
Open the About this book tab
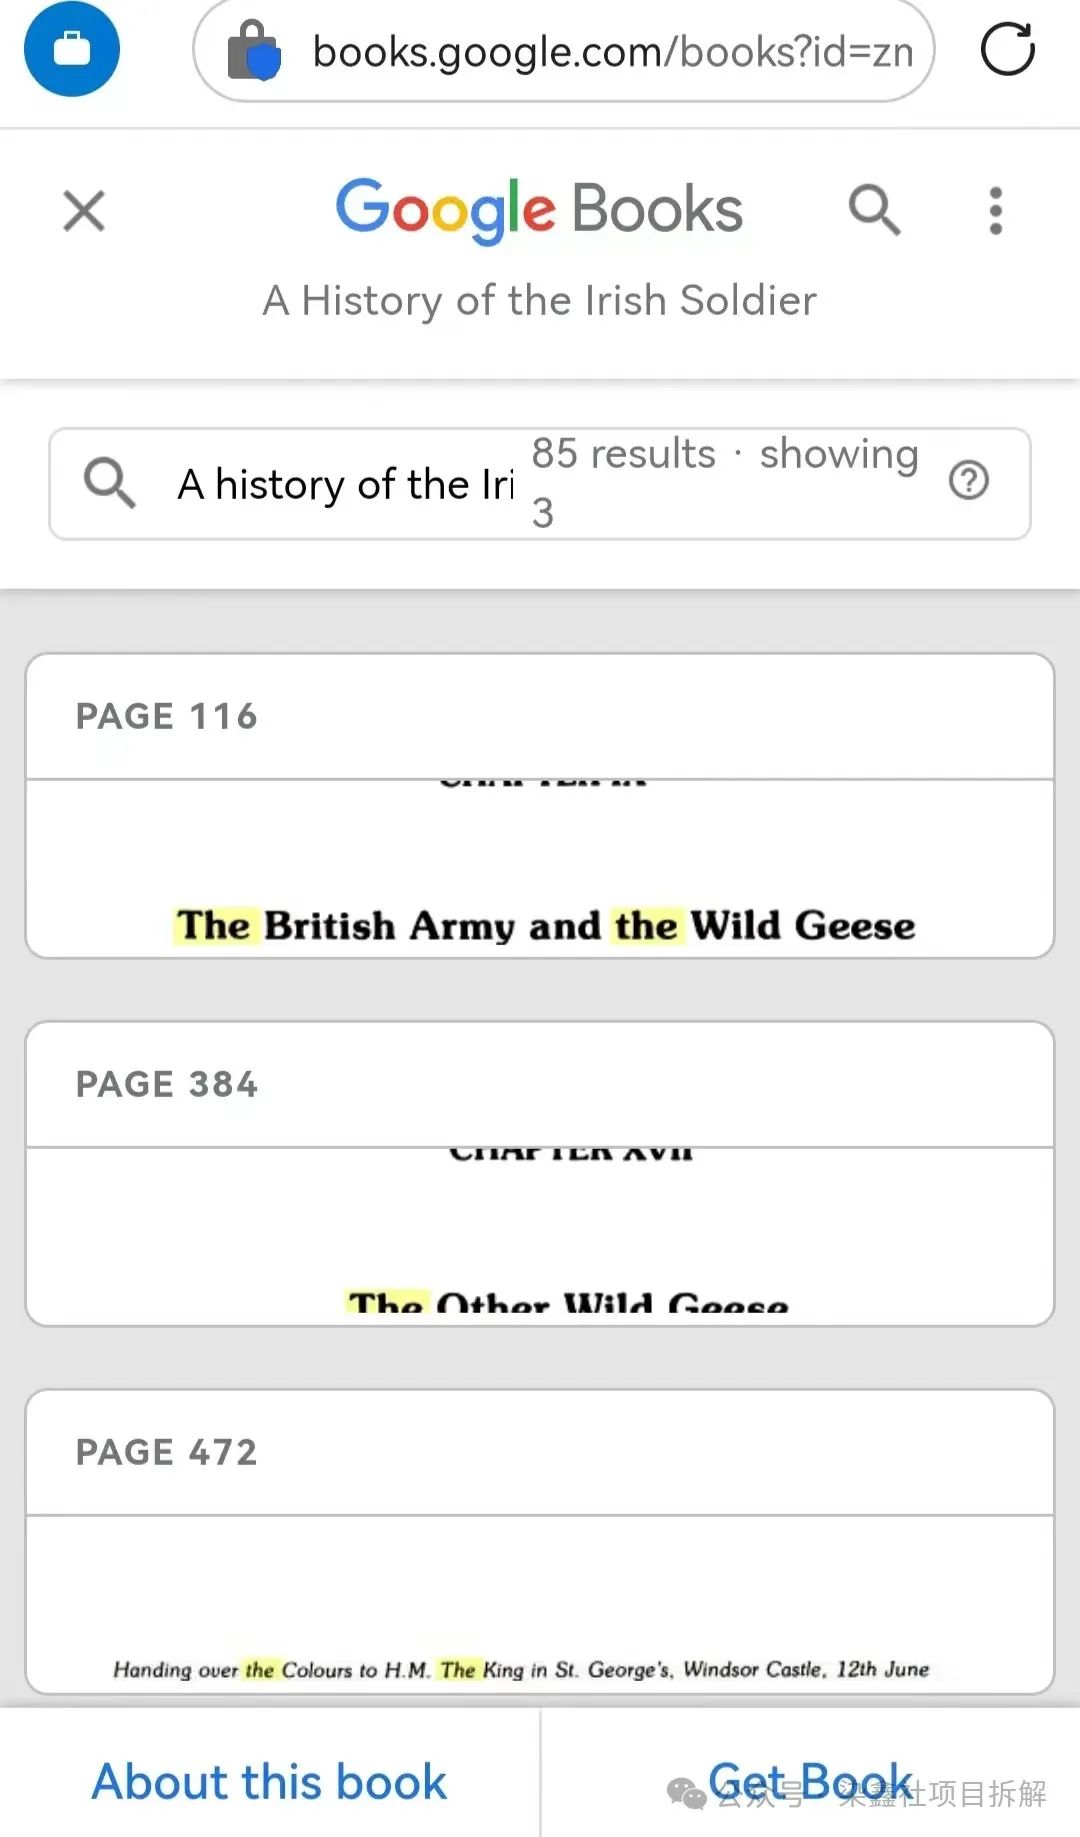270,1782
